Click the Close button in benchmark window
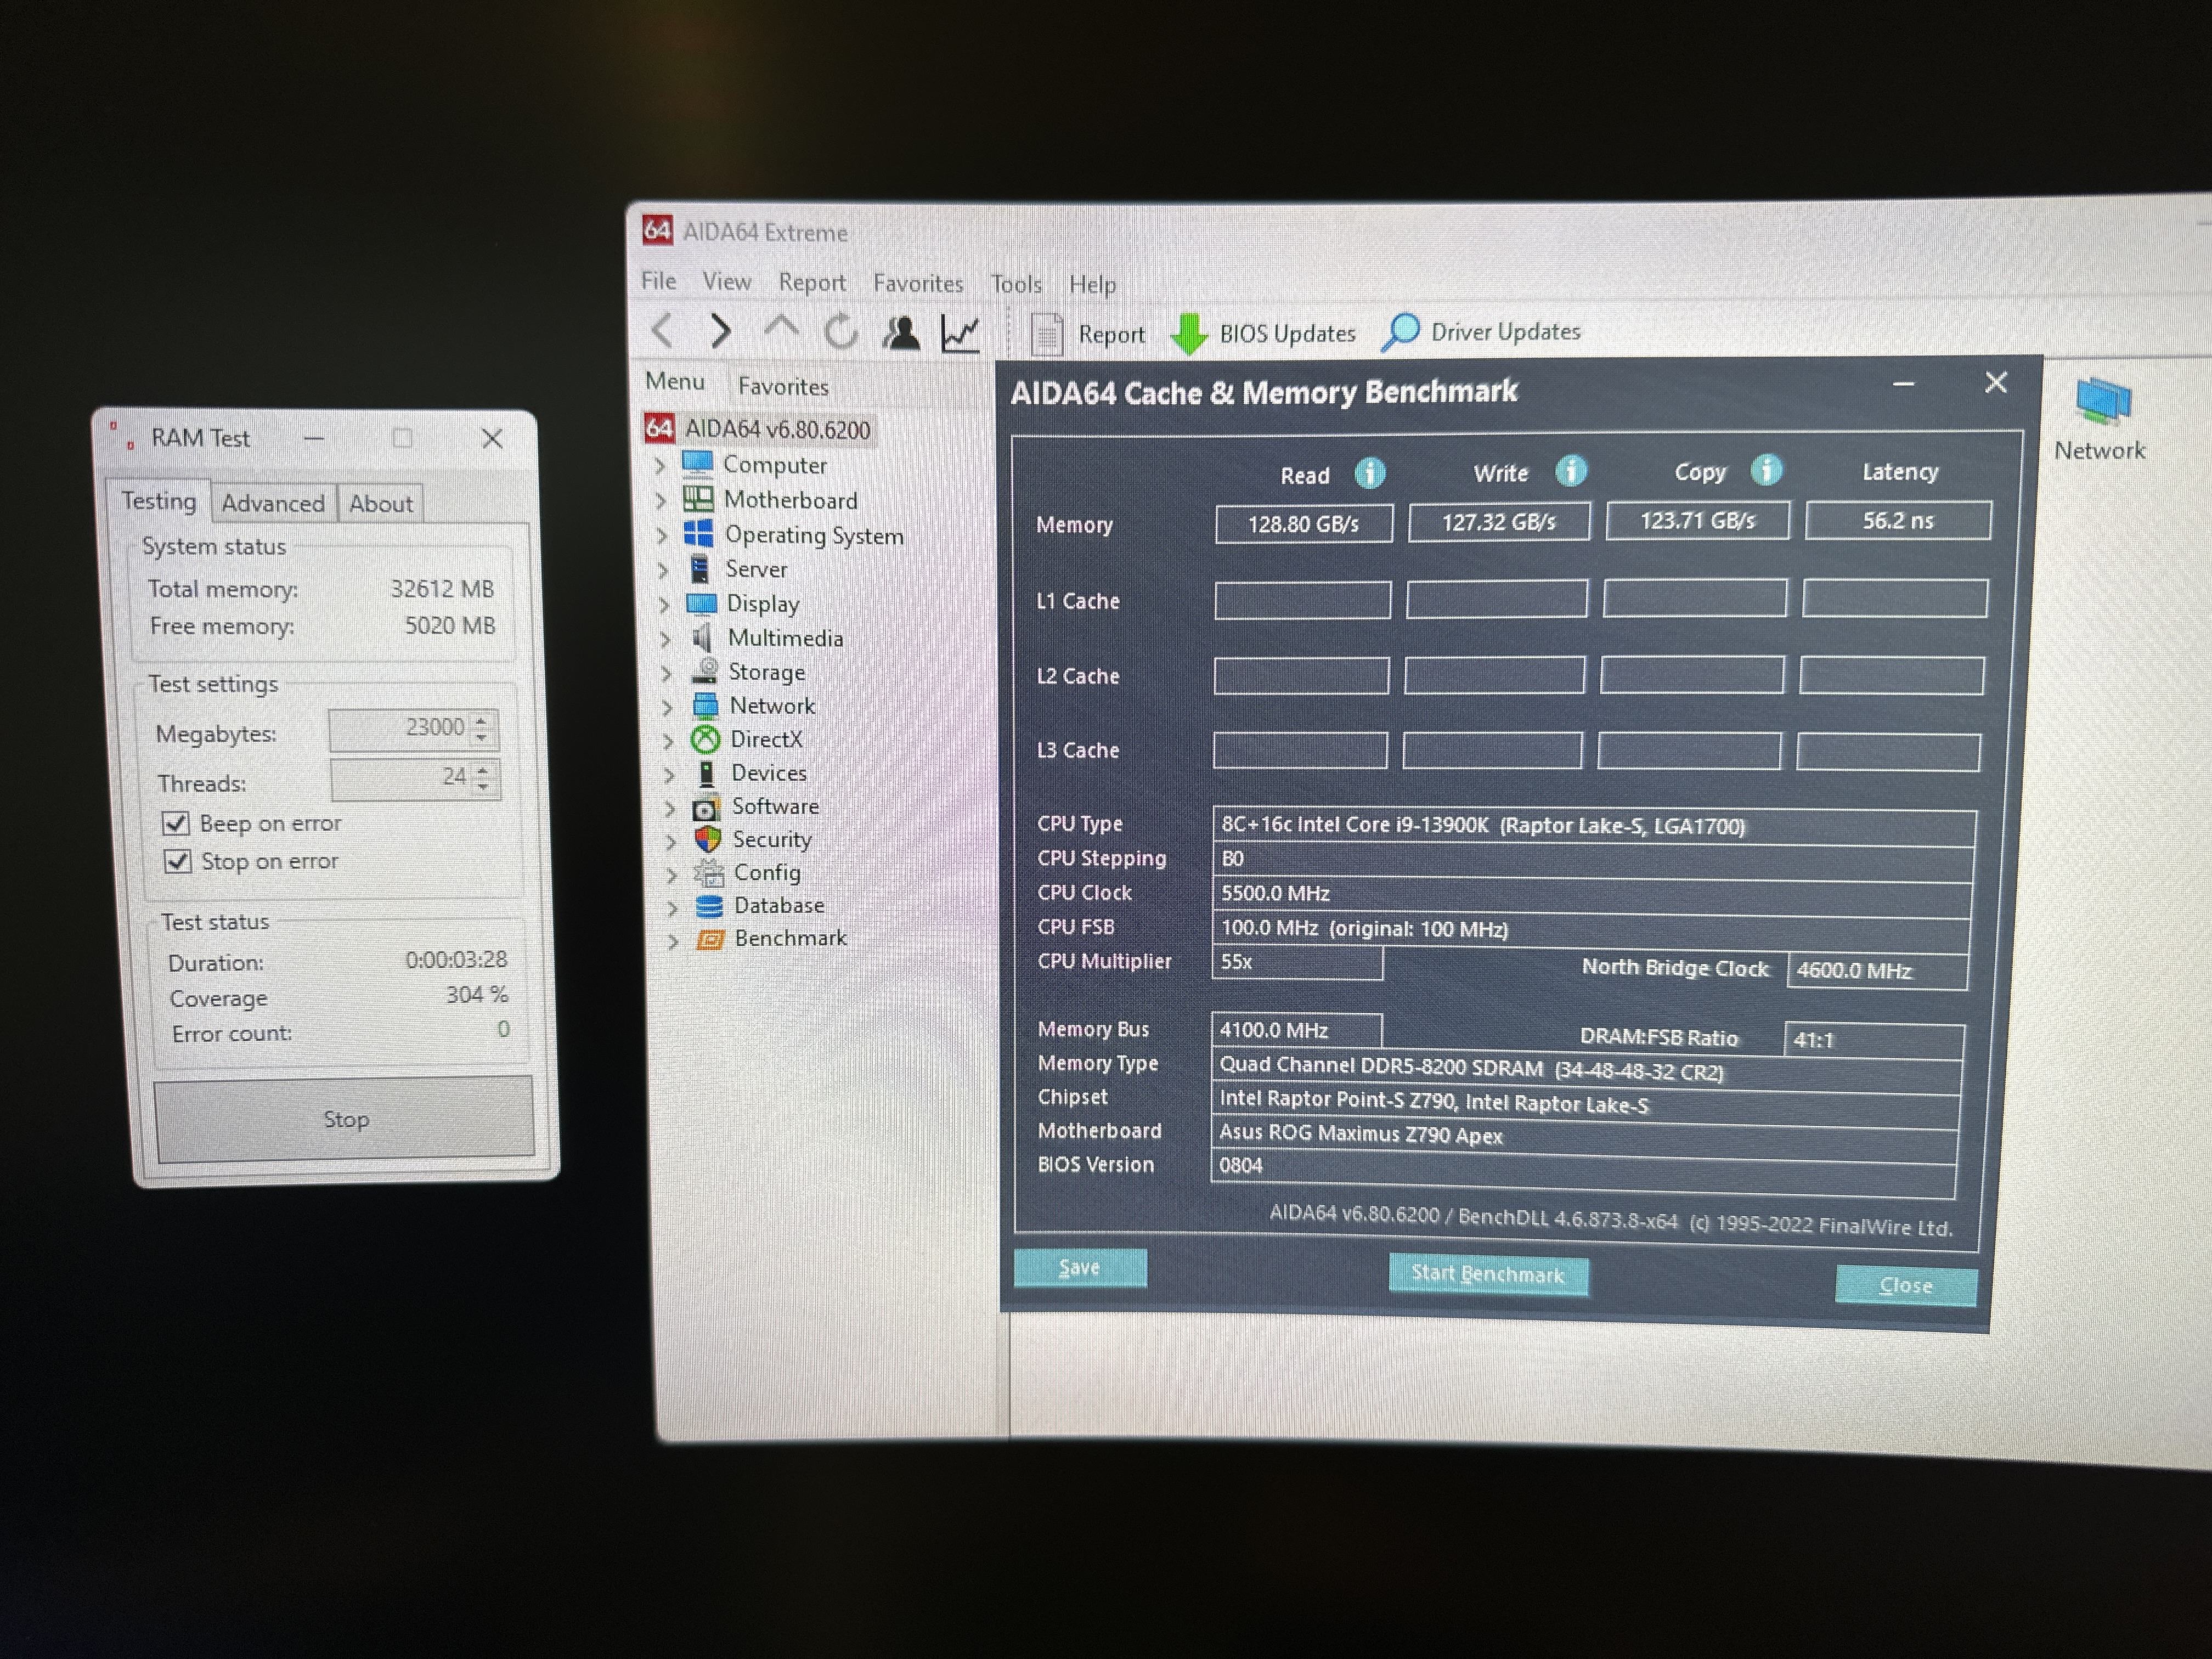This screenshot has width=2212, height=1659. 1906,1285
